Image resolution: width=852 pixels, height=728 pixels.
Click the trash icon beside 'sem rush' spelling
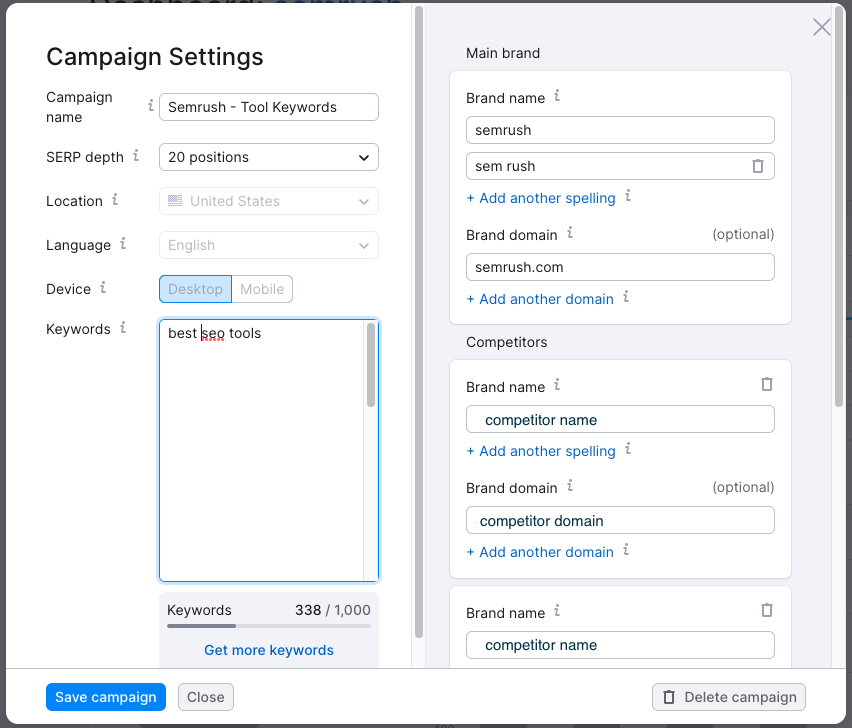pos(758,166)
